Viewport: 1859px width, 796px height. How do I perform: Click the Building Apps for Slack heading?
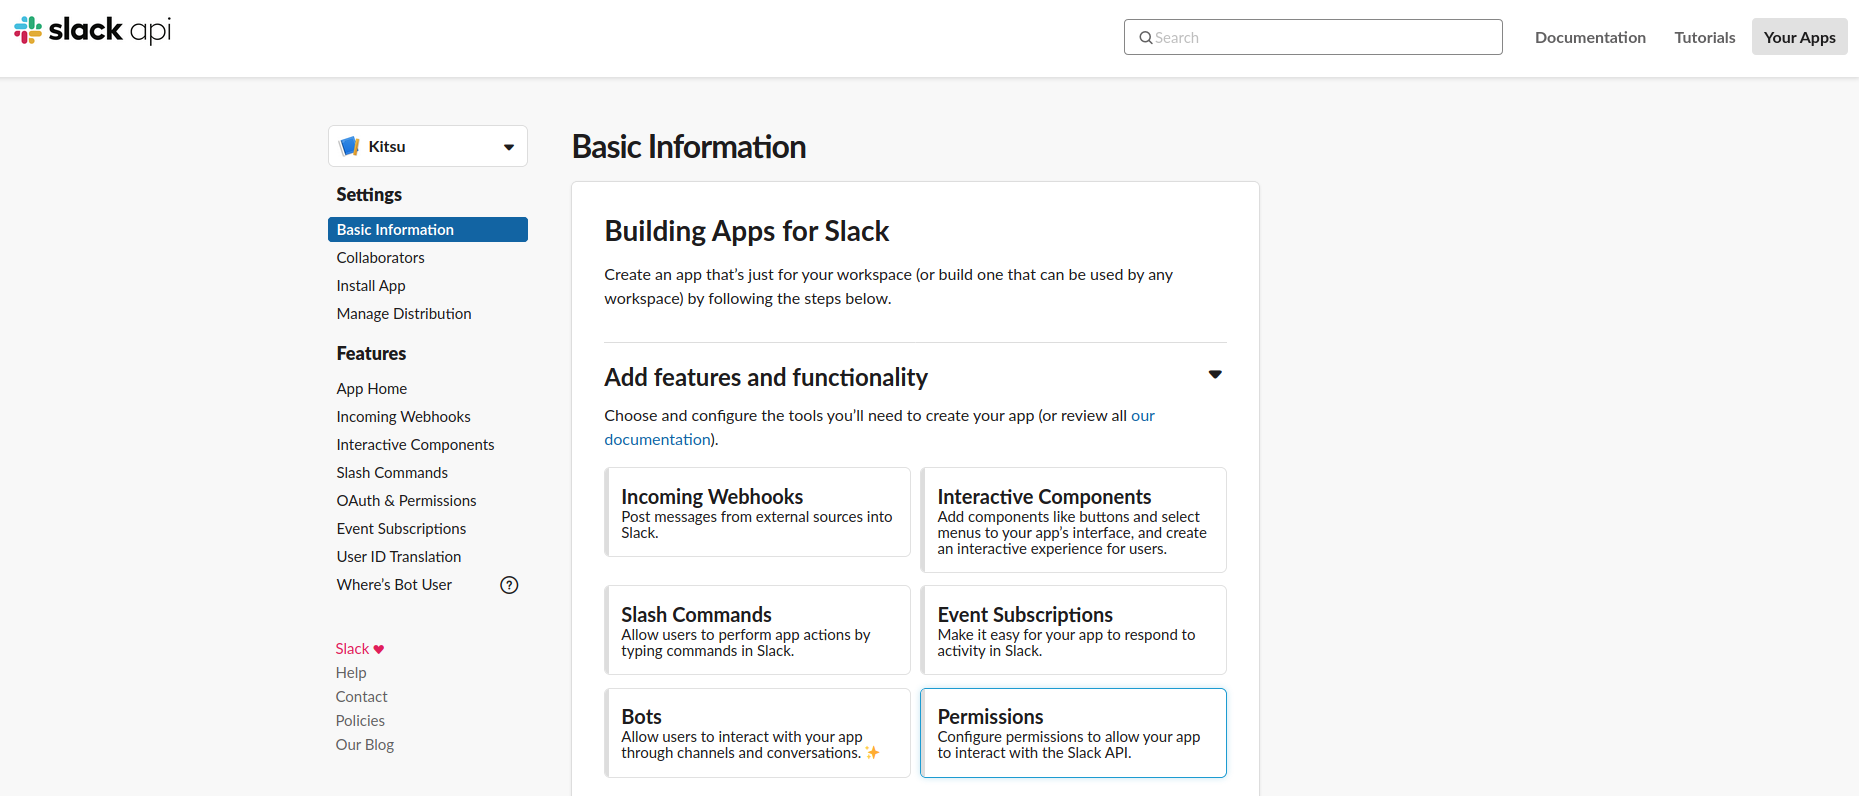click(x=746, y=232)
